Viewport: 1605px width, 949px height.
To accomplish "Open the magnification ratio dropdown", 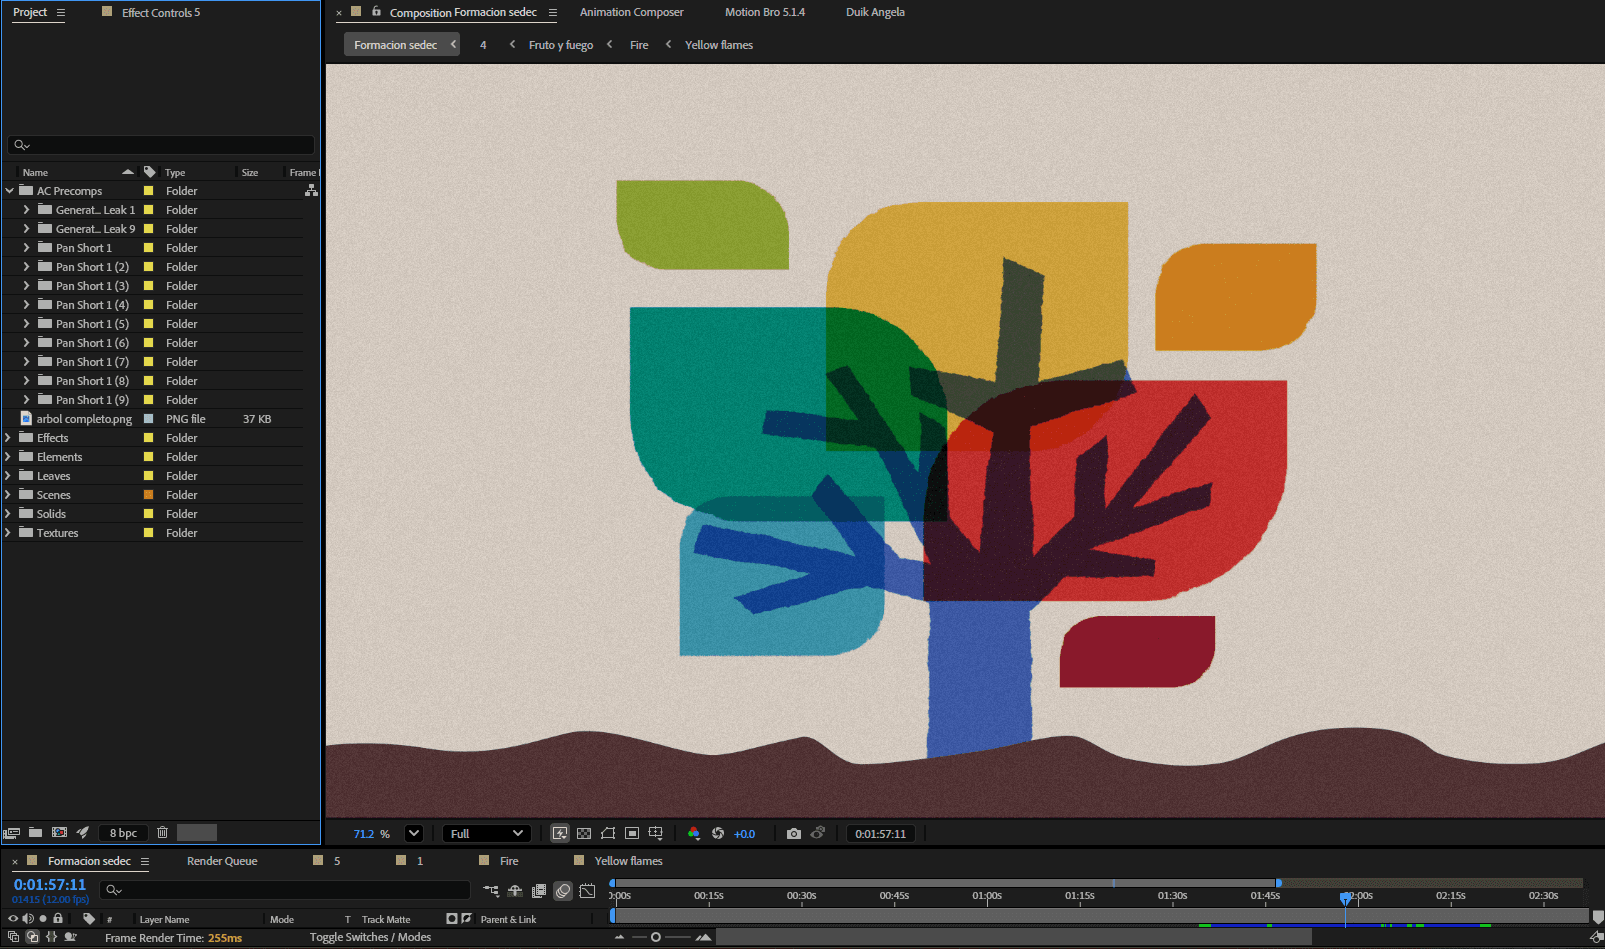I will point(414,833).
